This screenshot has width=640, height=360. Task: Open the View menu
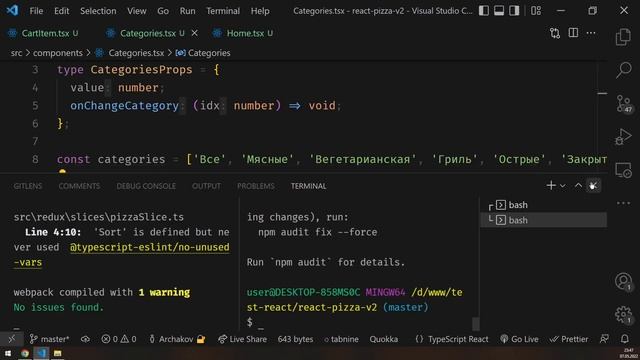click(136, 11)
